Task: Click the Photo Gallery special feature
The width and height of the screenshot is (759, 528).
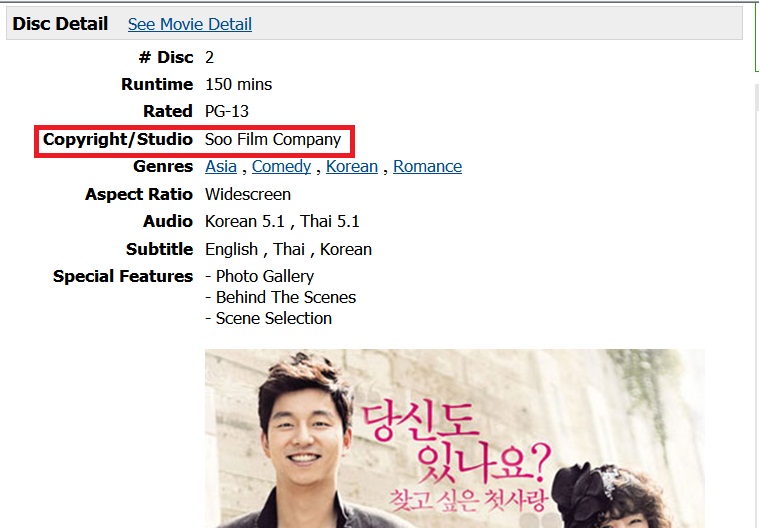Action: point(259,276)
